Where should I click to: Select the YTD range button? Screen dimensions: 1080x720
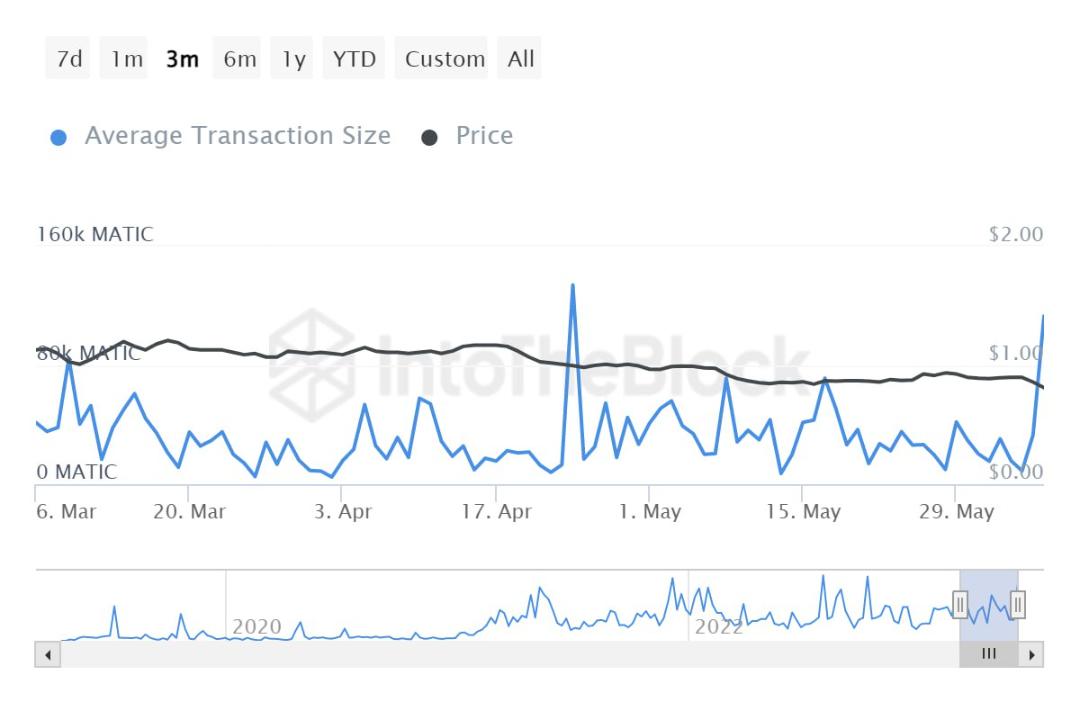(355, 59)
